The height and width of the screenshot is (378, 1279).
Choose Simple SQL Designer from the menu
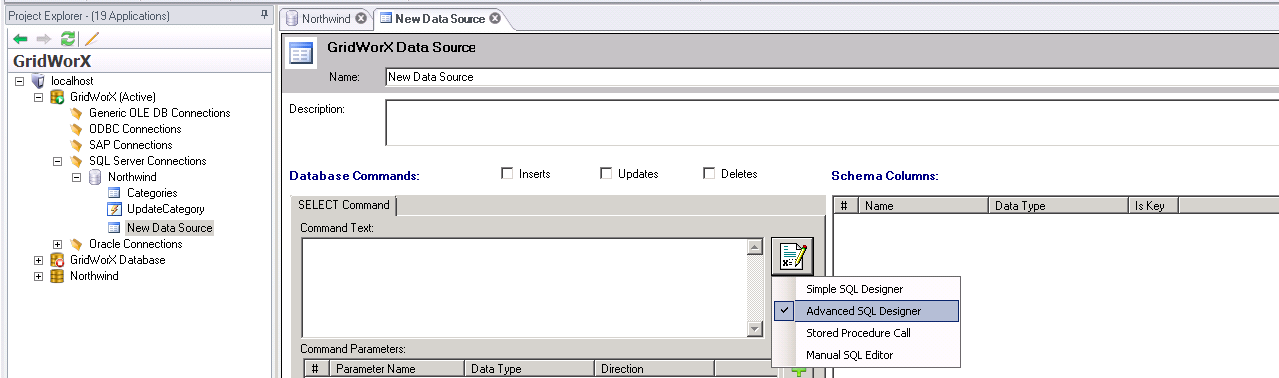click(x=854, y=289)
